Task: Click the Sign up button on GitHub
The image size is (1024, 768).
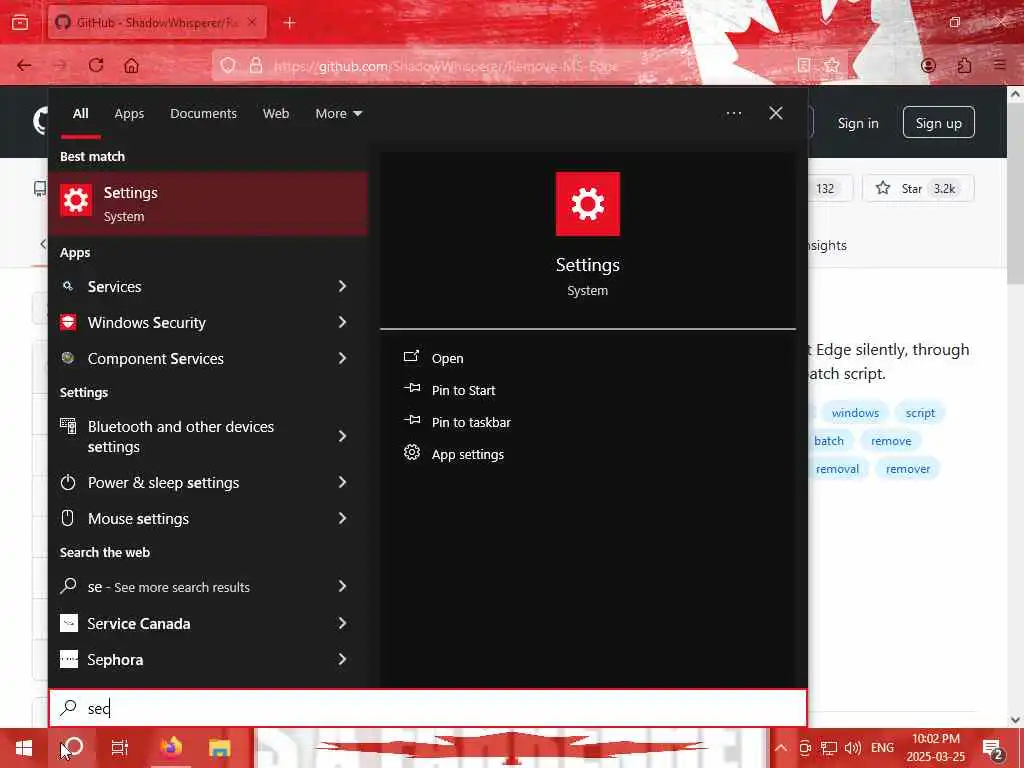Action: (x=938, y=123)
